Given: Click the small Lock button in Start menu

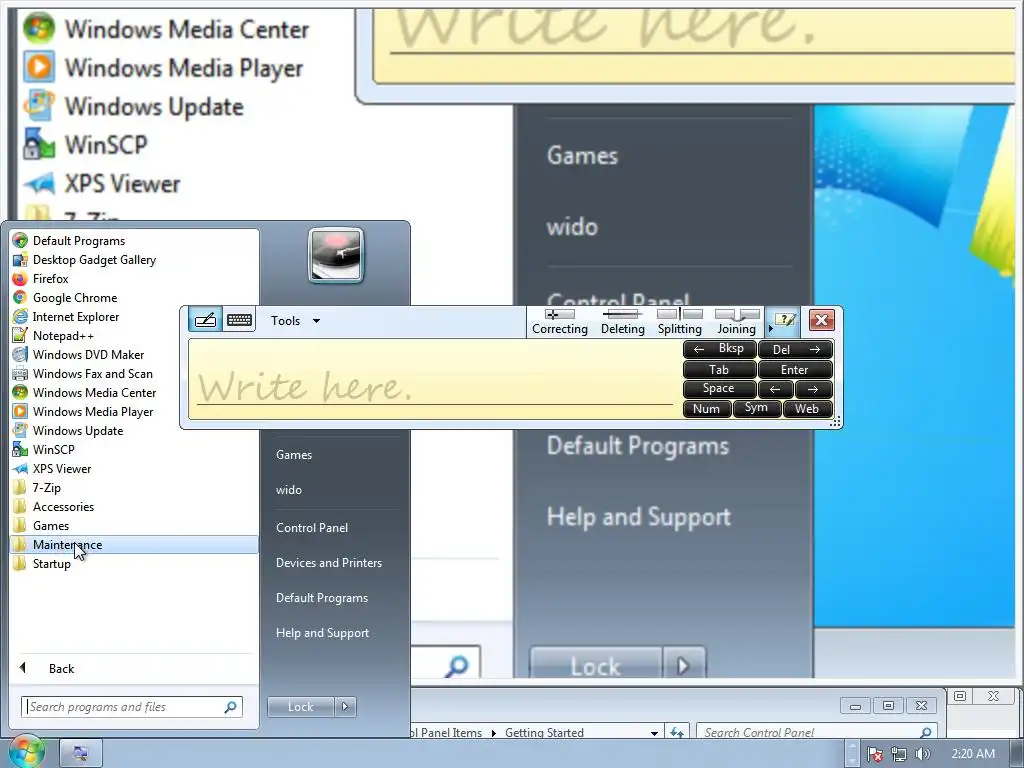Looking at the screenshot, I should pos(300,707).
